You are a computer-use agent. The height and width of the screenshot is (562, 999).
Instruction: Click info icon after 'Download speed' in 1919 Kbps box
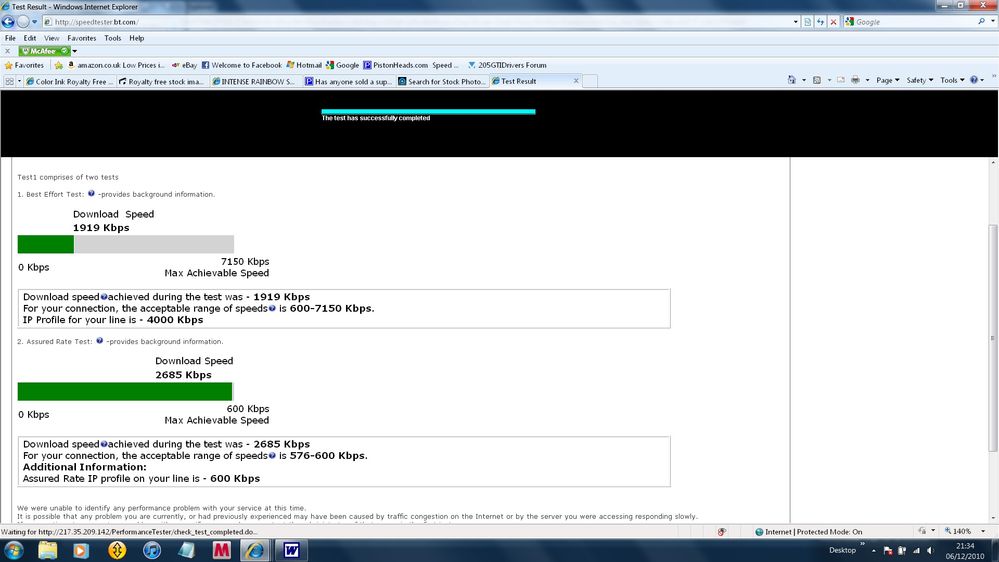click(x=104, y=297)
